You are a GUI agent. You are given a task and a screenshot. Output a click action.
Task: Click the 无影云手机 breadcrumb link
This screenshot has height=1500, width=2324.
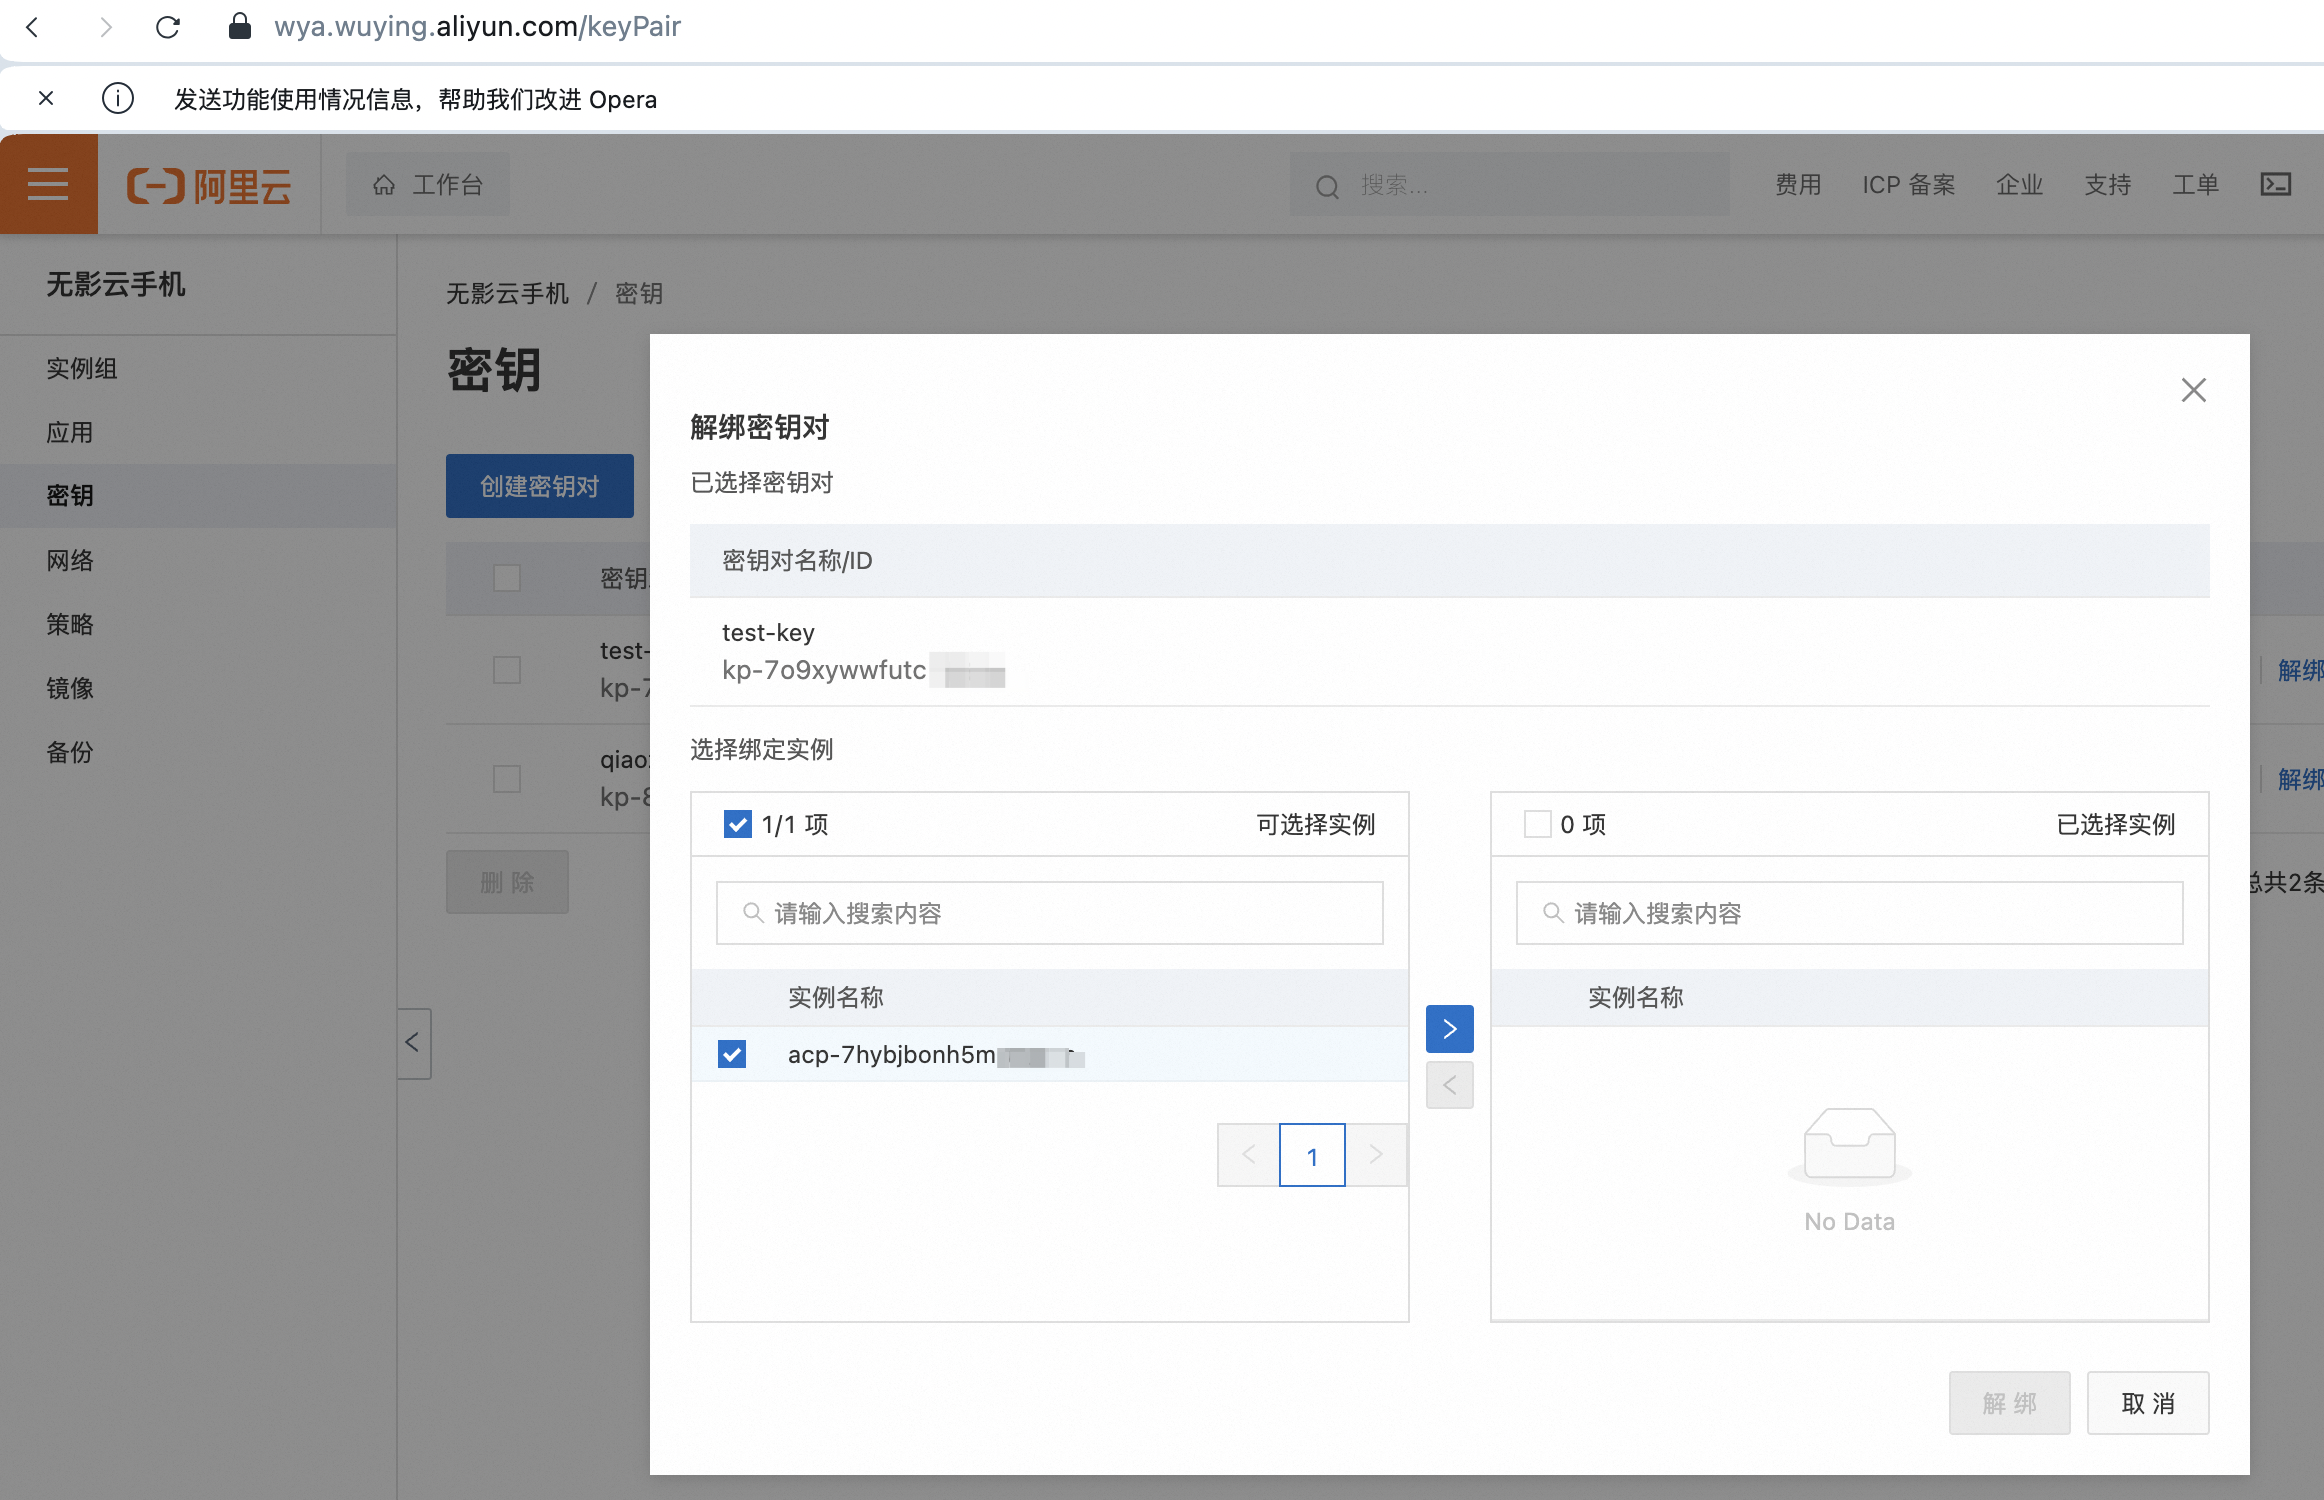click(507, 293)
